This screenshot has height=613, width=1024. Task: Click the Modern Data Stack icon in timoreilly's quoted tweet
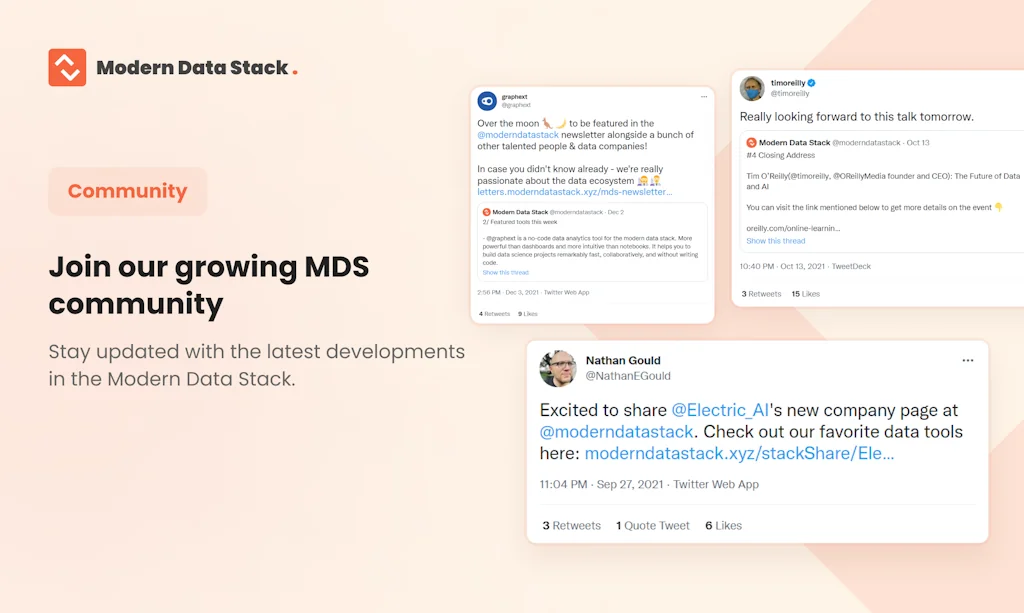751,142
